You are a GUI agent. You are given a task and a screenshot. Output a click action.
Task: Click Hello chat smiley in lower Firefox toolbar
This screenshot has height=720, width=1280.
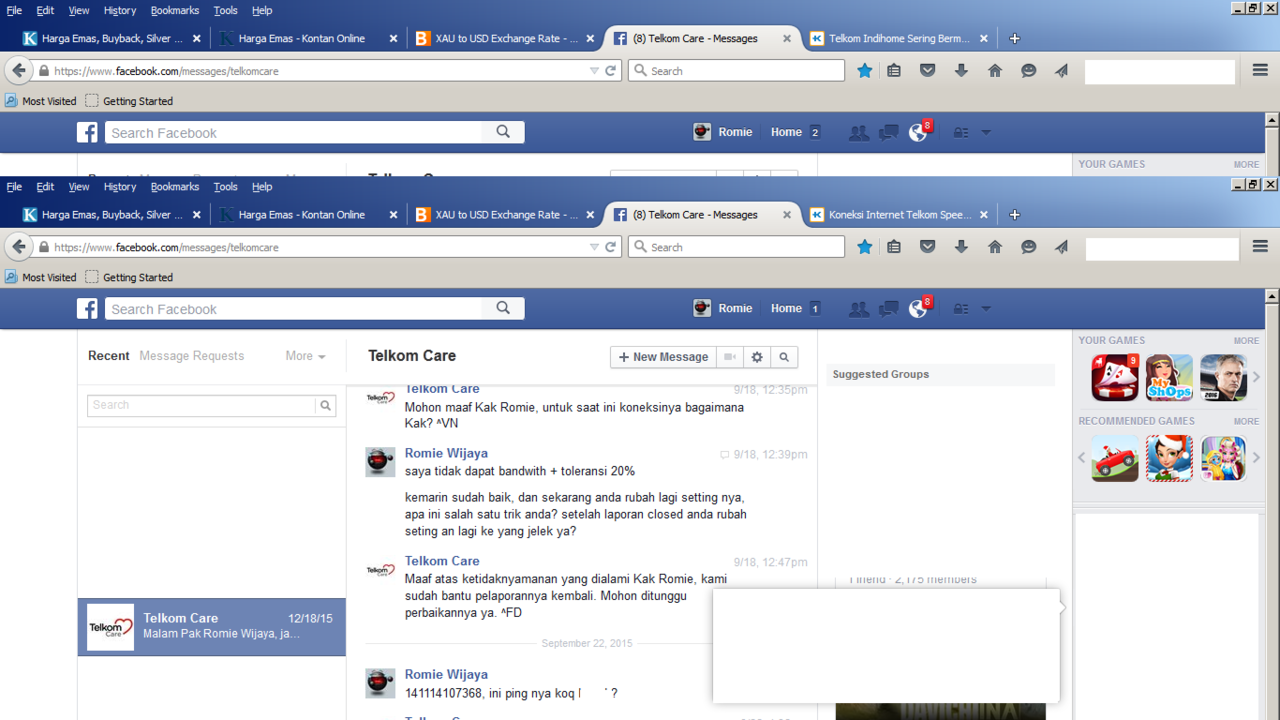(1028, 247)
